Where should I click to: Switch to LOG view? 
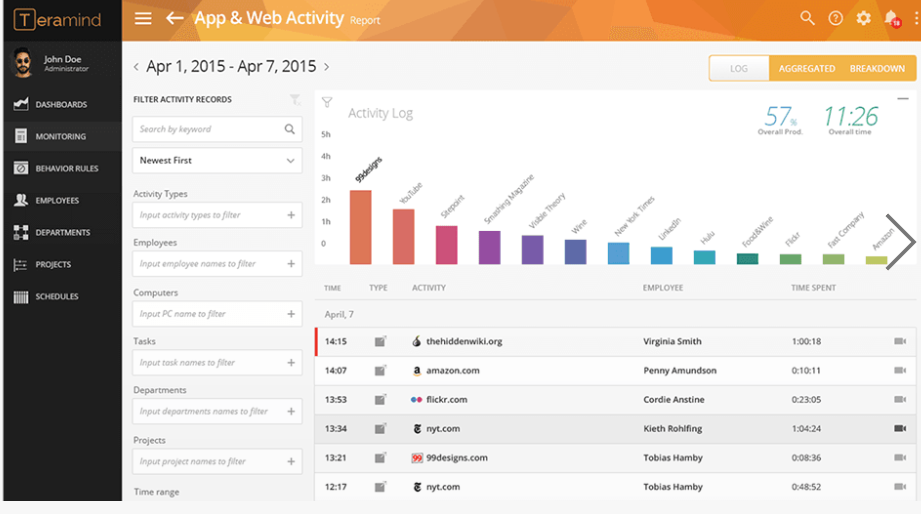pyautogui.click(x=739, y=69)
